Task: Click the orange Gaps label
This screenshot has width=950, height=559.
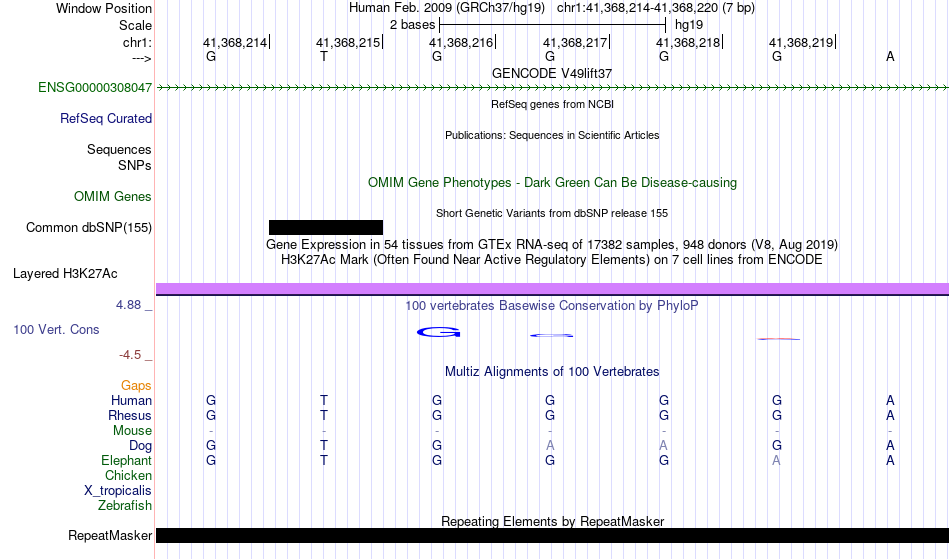Action: 136,386
